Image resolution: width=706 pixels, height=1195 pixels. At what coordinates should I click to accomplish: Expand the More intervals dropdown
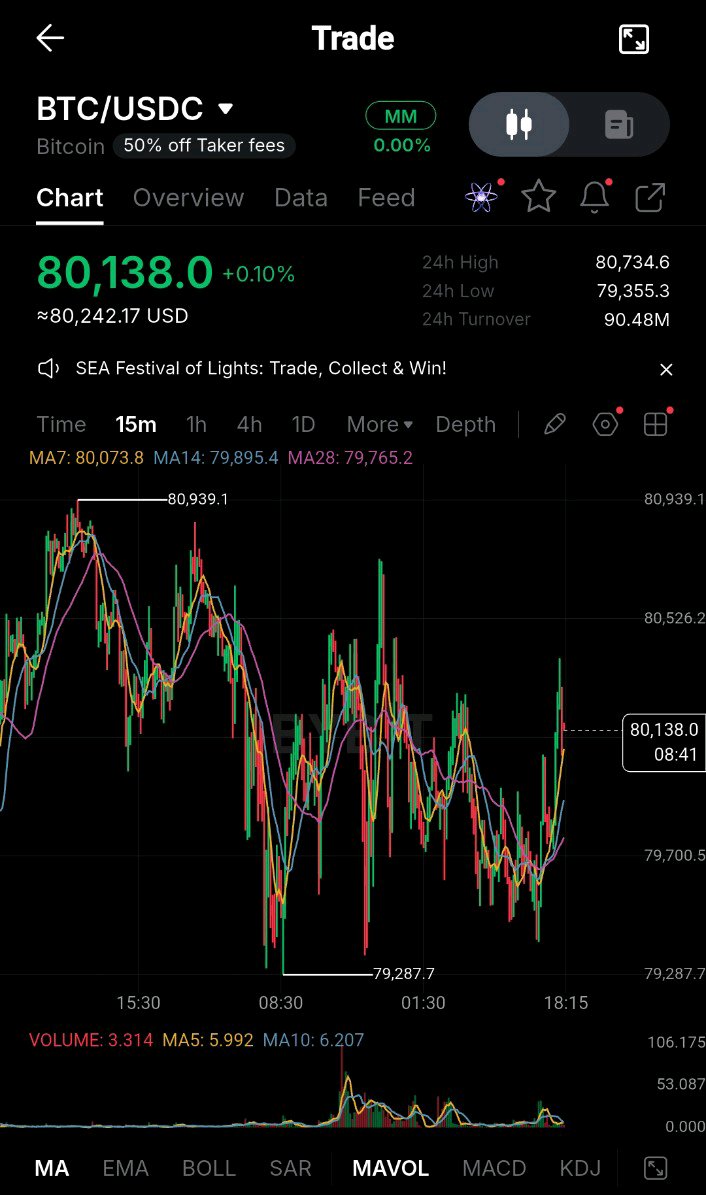380,424
